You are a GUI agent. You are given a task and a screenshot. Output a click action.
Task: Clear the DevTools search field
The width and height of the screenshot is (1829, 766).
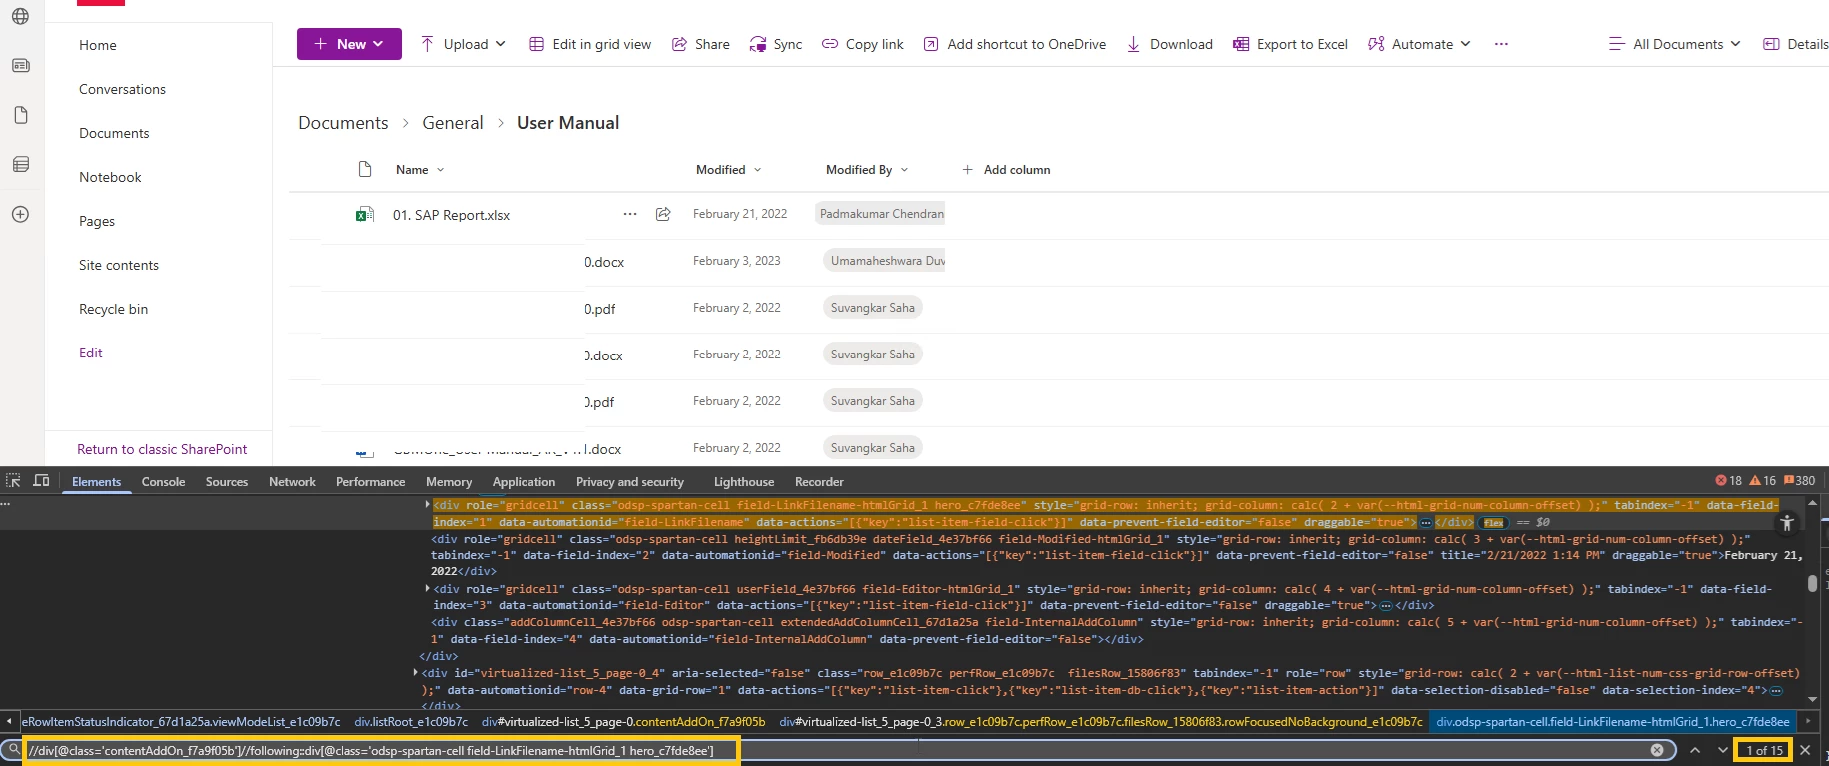pyautogui.click(x=1657, y=750)
